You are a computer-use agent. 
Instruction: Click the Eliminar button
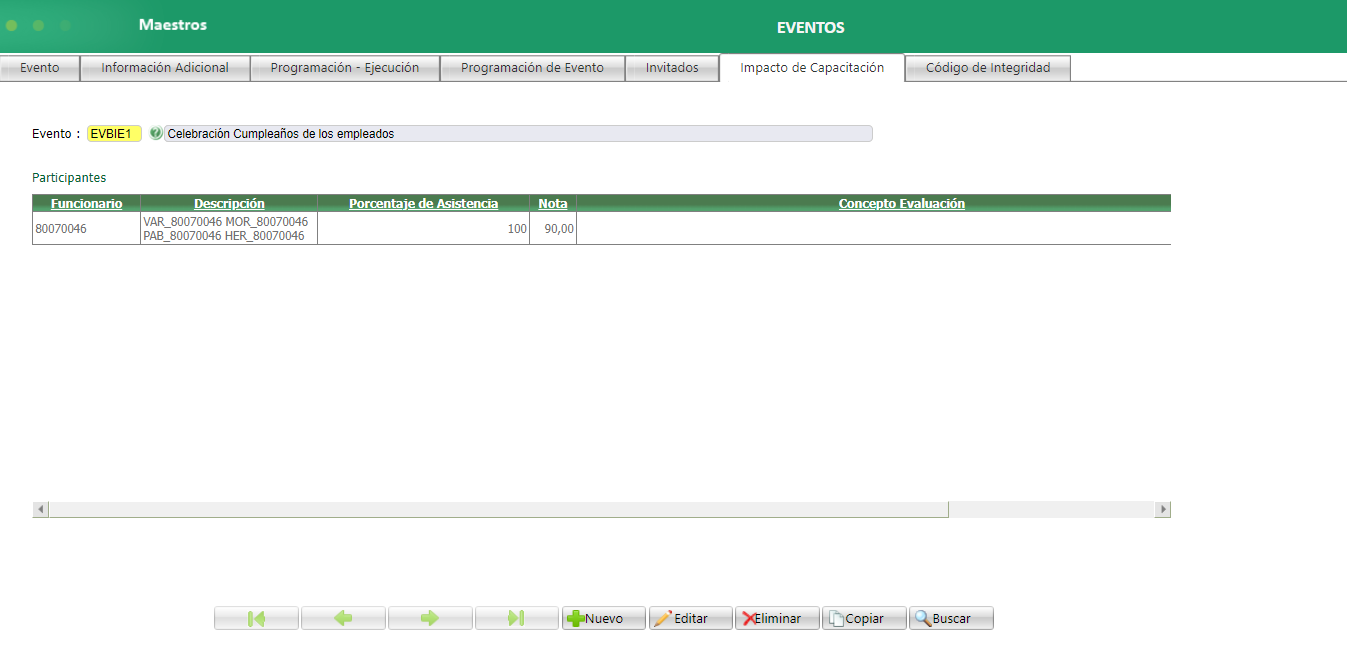pos(778,618)
